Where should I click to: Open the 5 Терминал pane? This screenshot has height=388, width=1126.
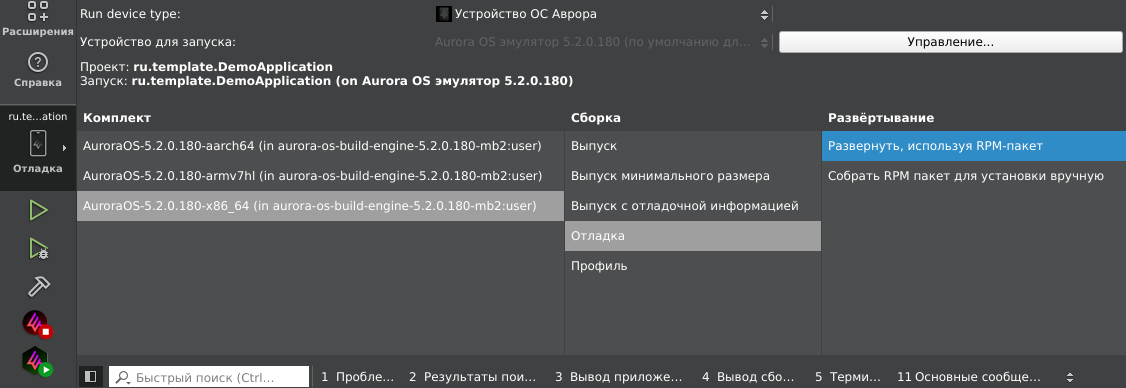847,377
